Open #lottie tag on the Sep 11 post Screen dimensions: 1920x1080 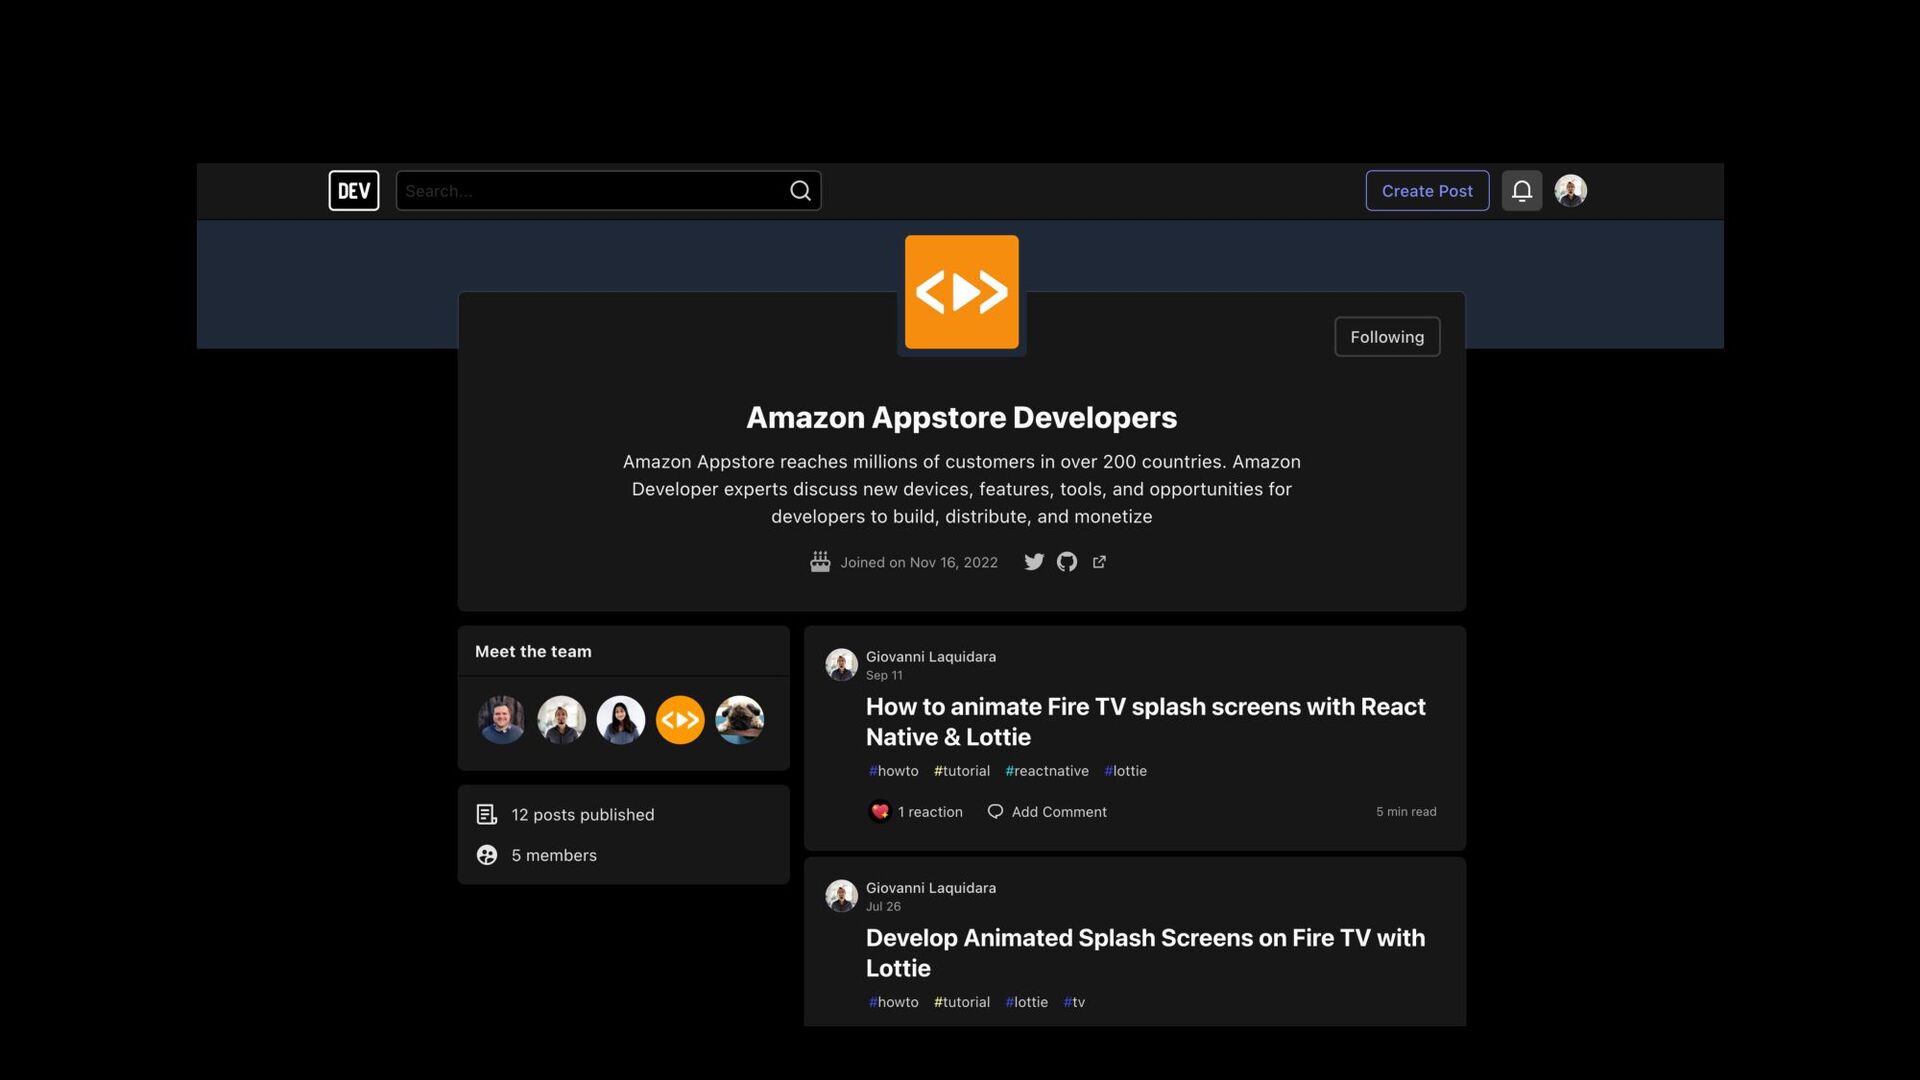pyautogui.click(x=1125, y=771)
